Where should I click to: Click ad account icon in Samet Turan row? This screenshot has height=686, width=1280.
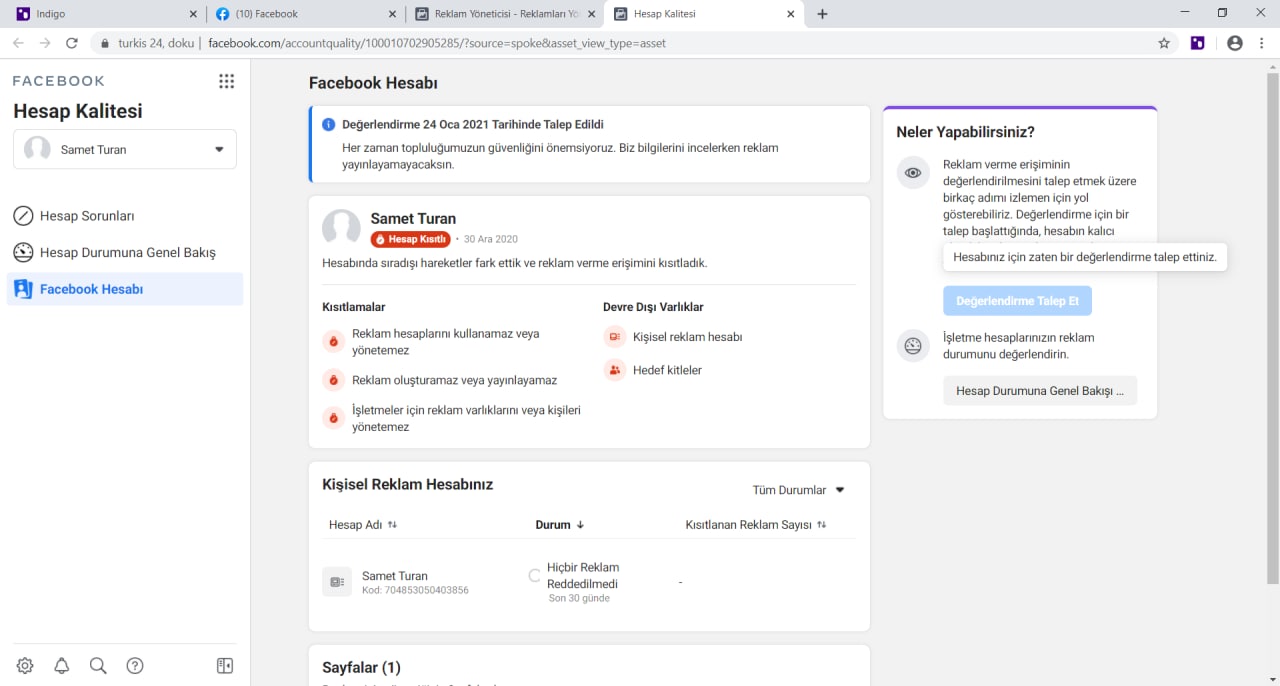coord(337,582)
